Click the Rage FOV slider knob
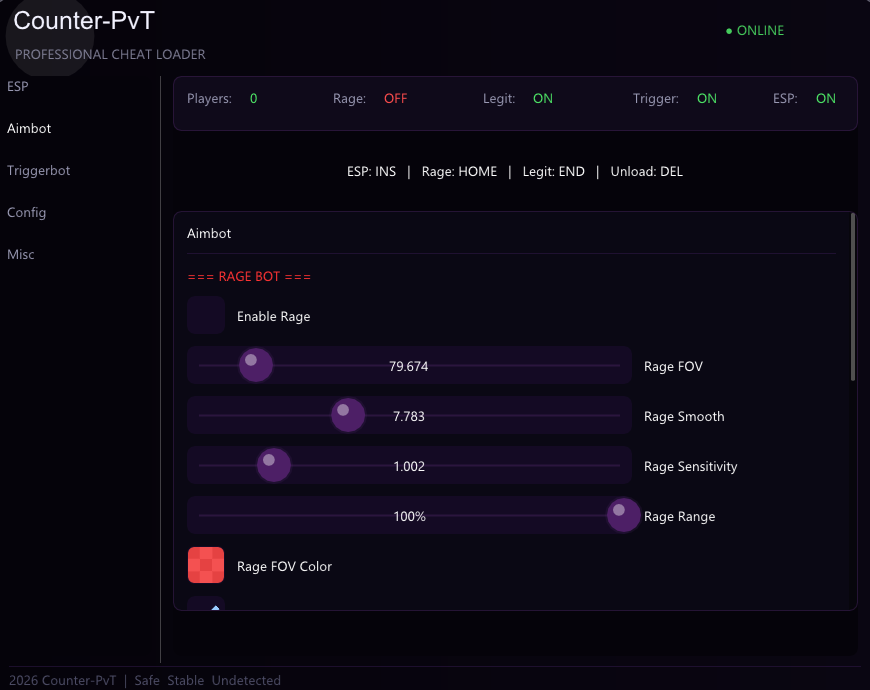This screenshot has width=870, height=690. tap(256, 365)
